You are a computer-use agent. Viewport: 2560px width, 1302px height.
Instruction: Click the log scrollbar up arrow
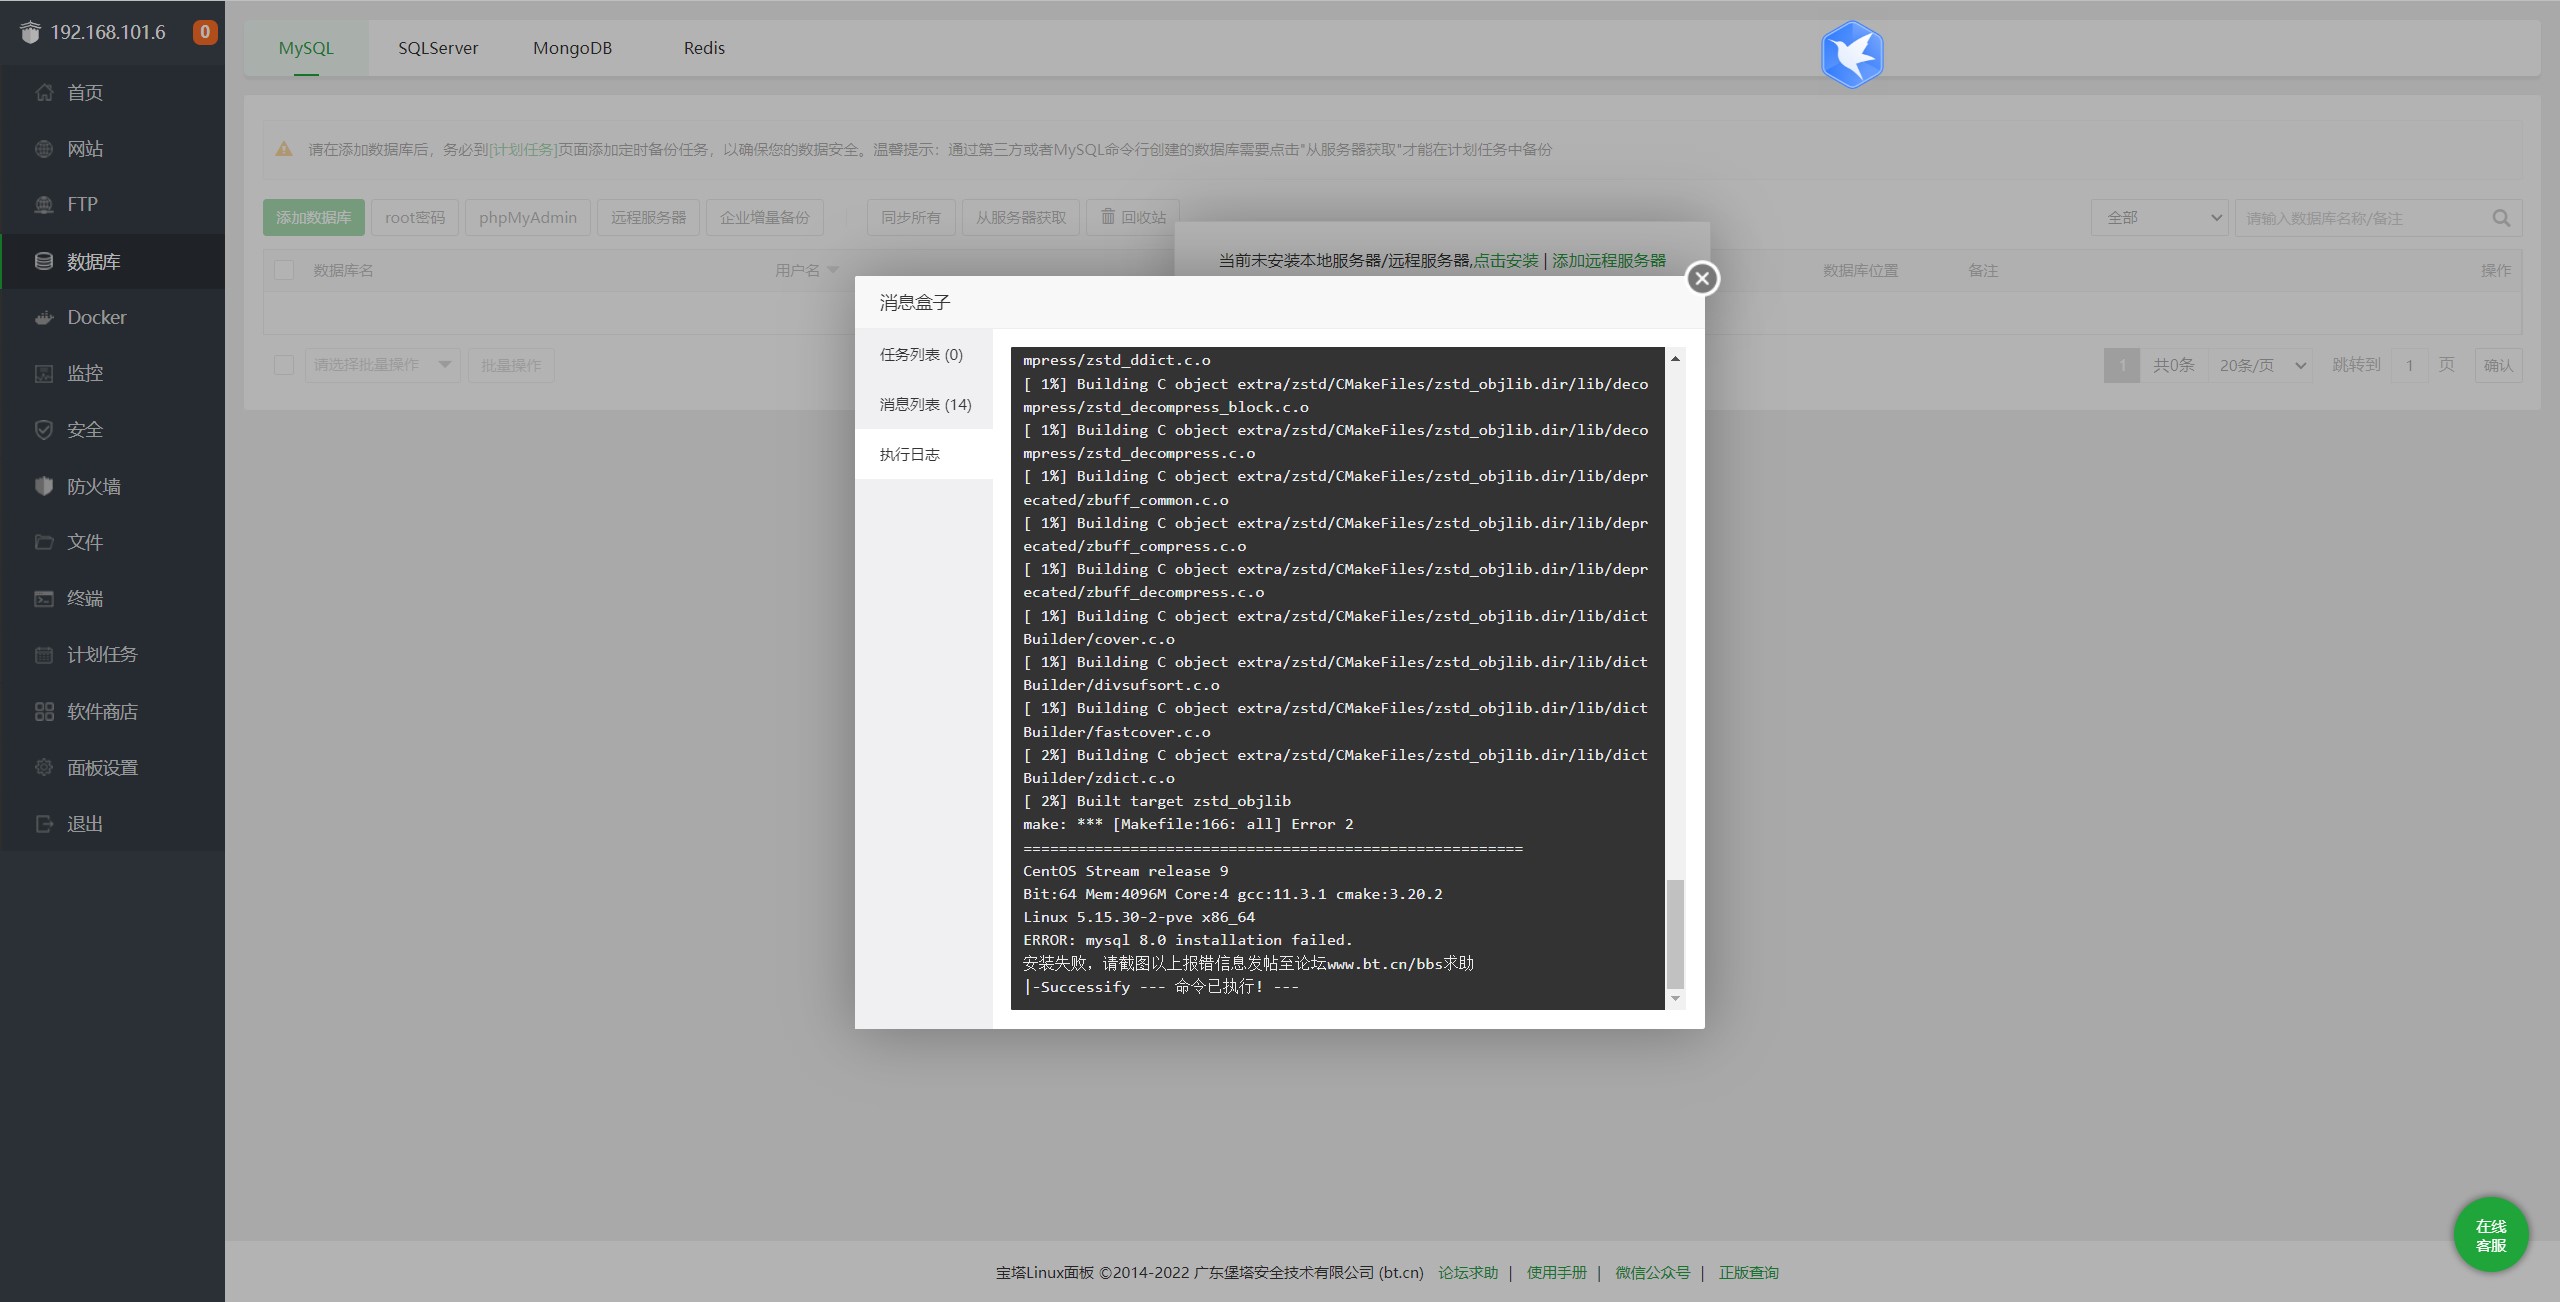click(x=1675, y=358)
